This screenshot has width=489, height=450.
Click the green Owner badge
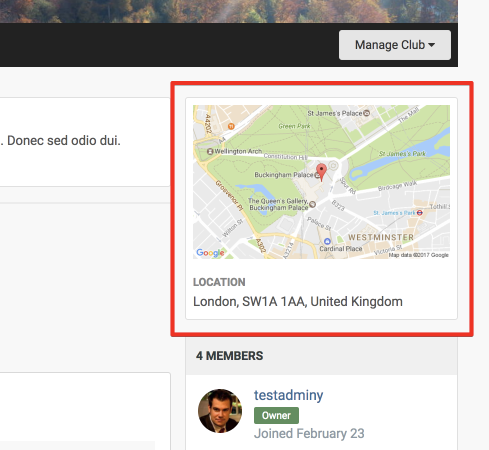[x=276, y=415]
